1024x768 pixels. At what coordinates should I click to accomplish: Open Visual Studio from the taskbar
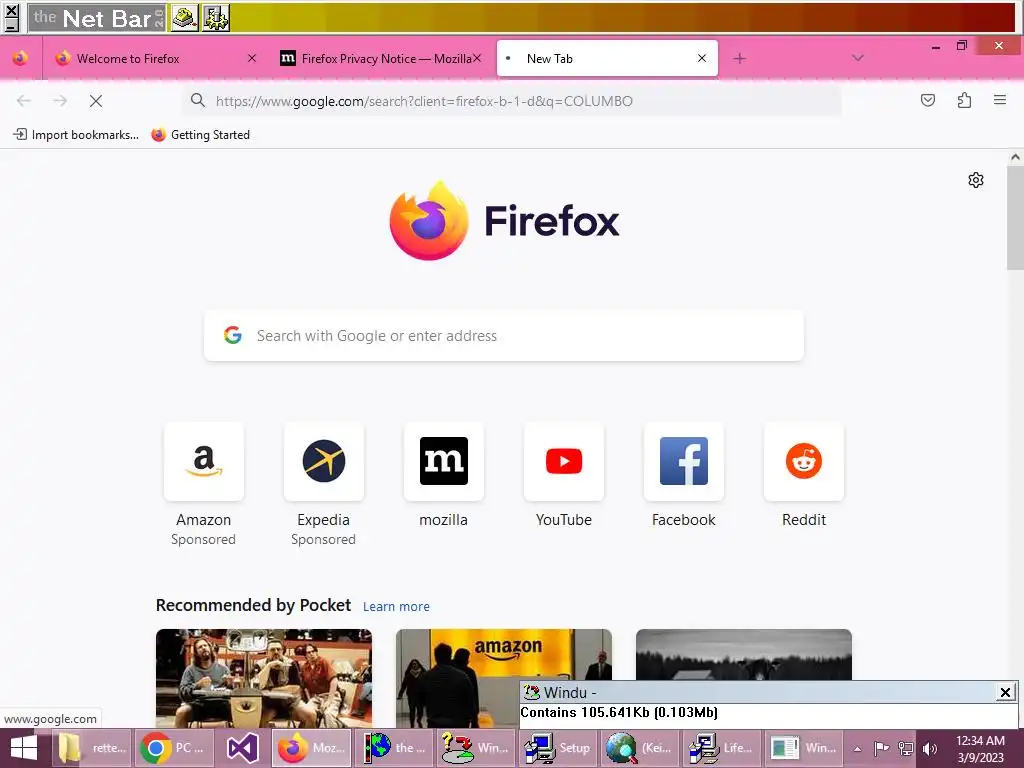click(x=242, y=748)
